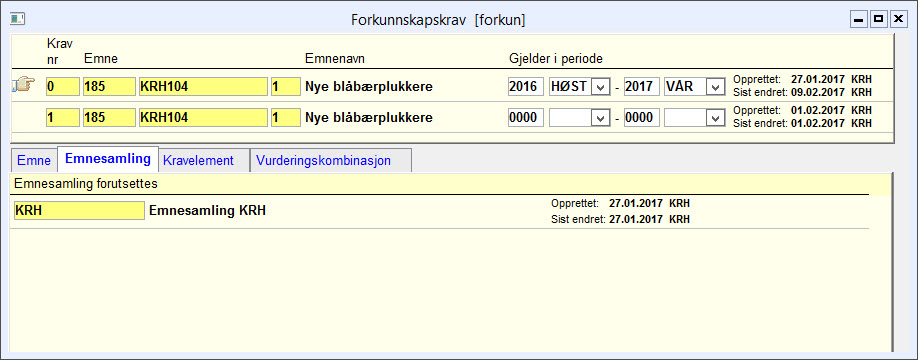This screenshot has width=918, height=360.
Task: Click the Krav nr field containing 0
Action: [x=63, y=87]
